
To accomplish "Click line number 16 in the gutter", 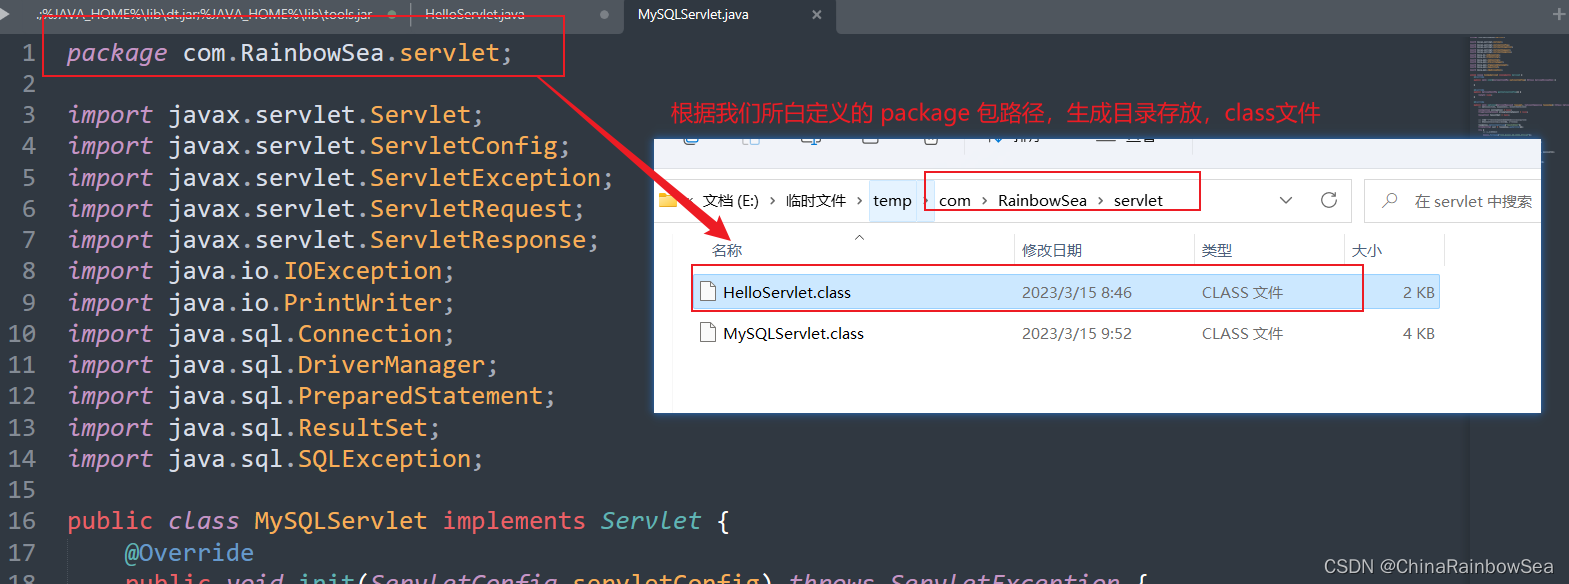I will [22, 521].
